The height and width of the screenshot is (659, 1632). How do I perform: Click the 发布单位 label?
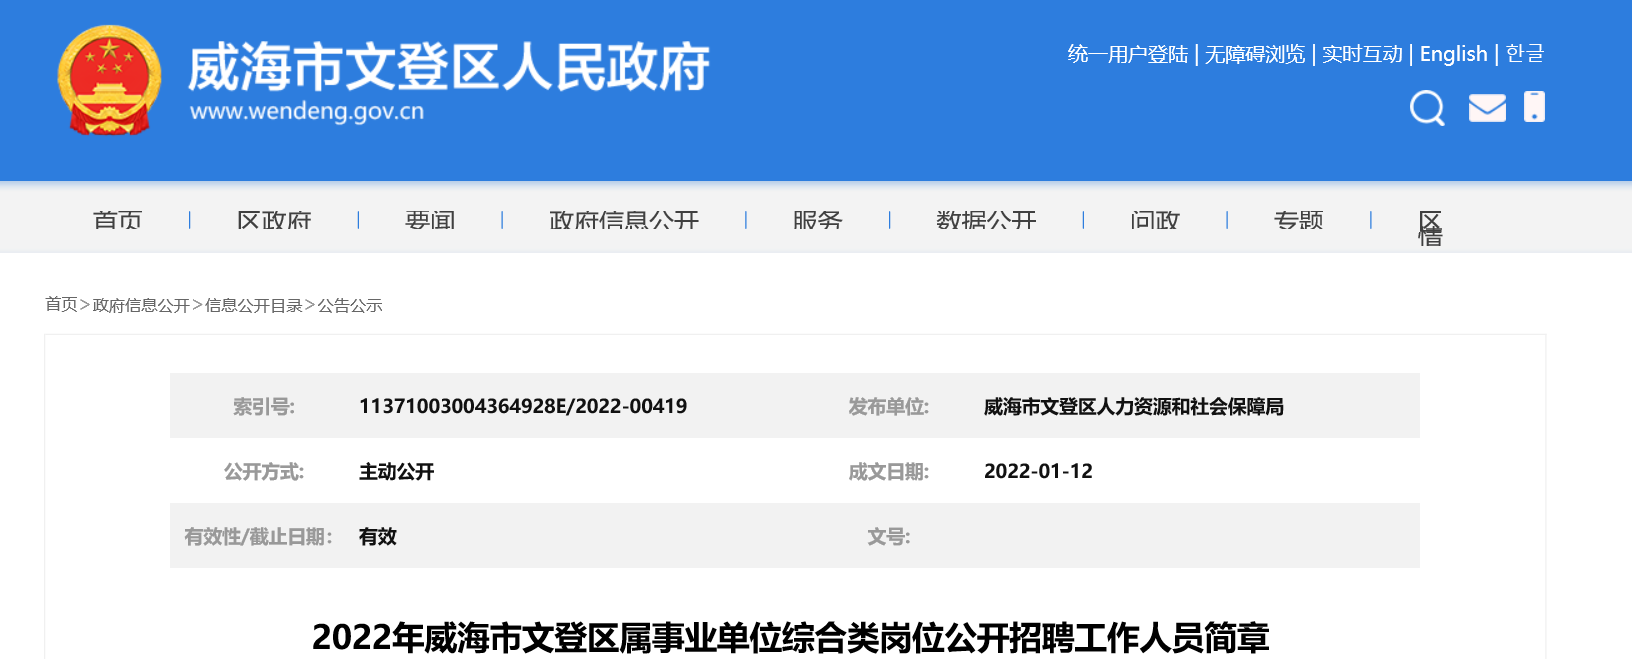click(x=889, y=406)
